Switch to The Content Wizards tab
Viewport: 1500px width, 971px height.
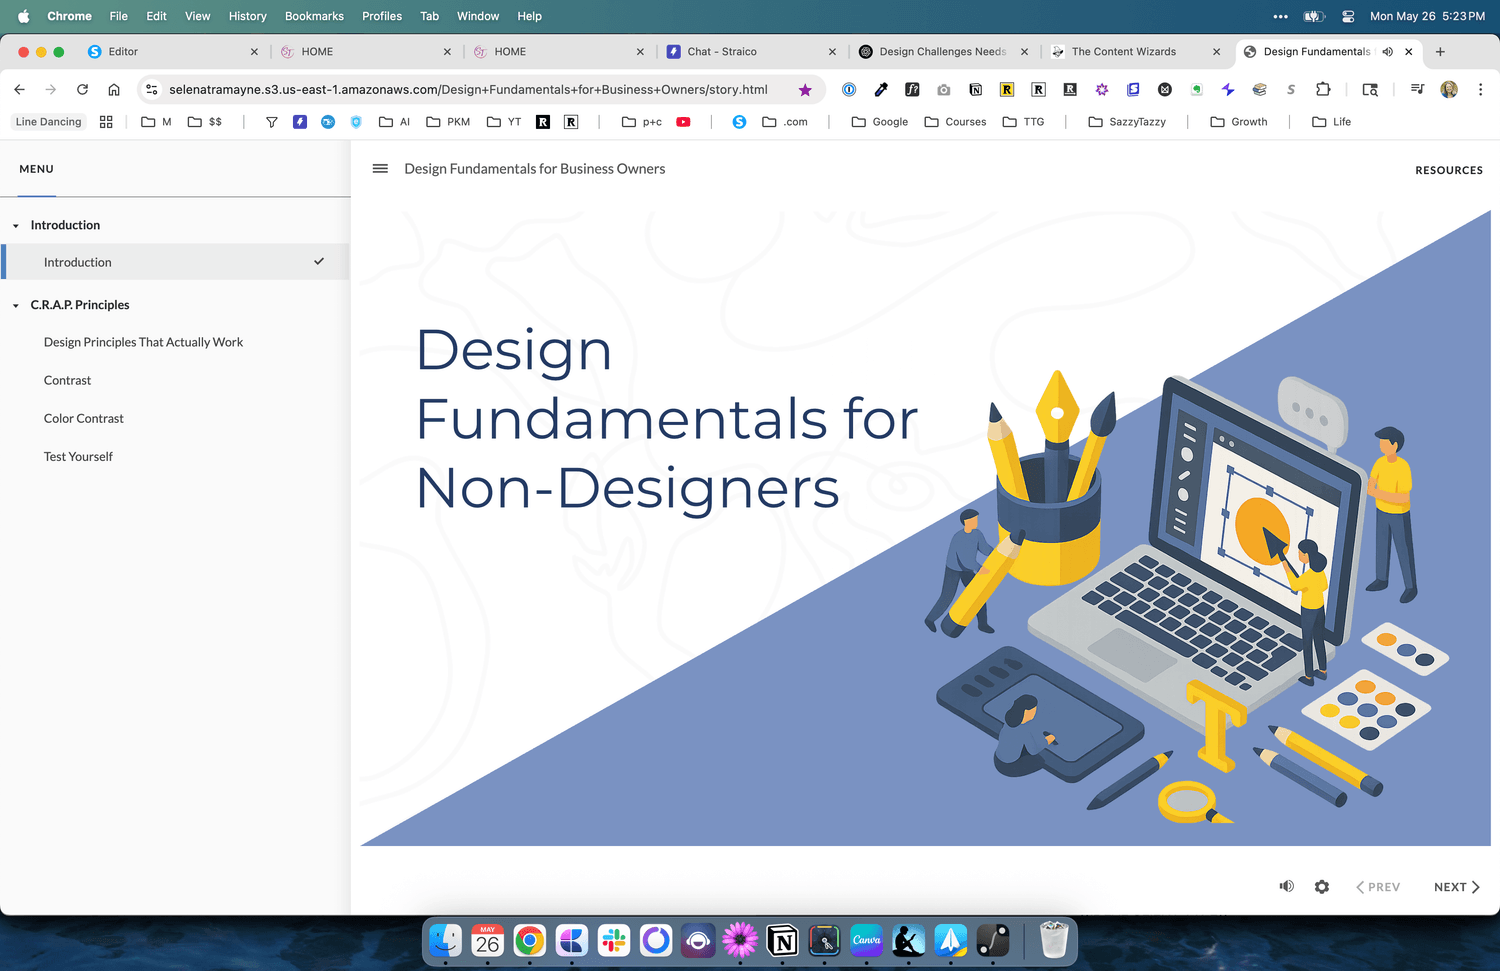coord(1123,52)
